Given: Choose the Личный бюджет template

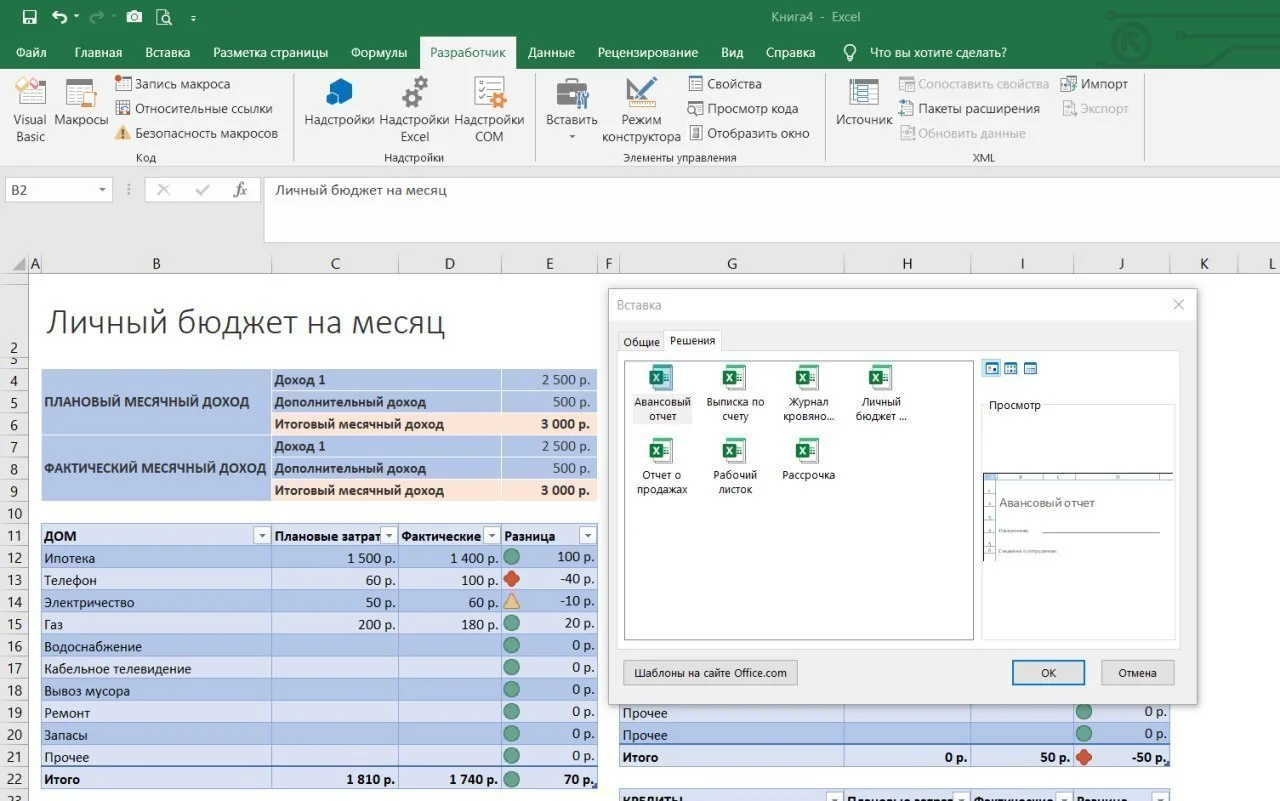Looking at the screenshot, I should coord(881,393).
